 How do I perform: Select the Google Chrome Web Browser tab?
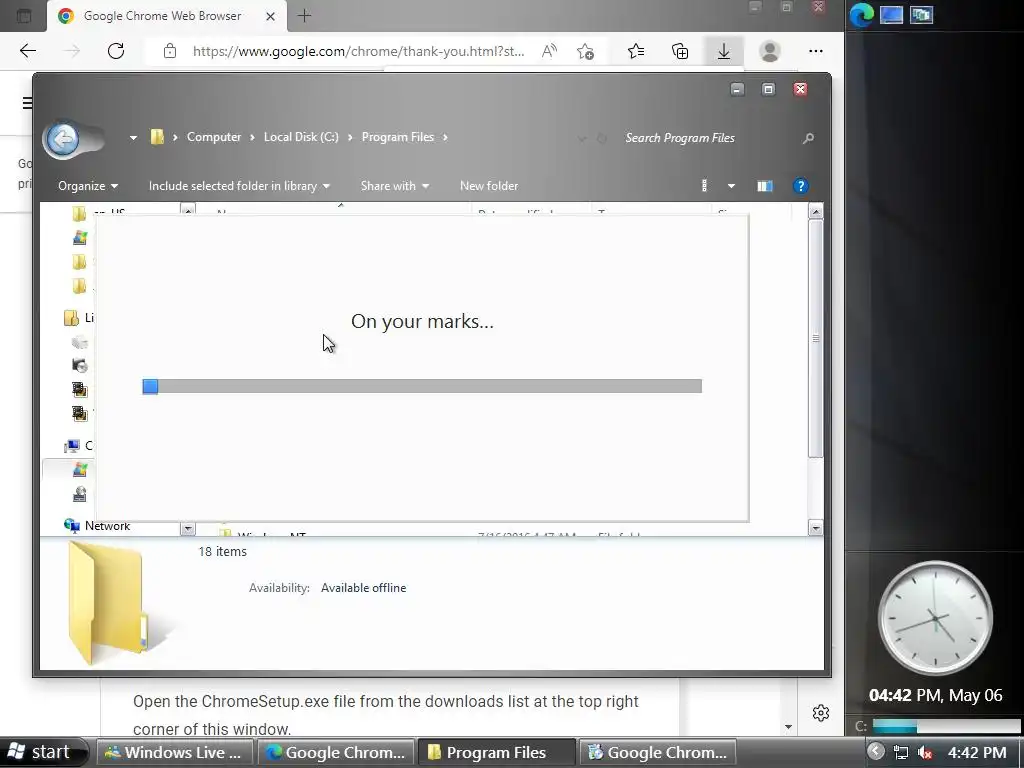tap(167, 16)
